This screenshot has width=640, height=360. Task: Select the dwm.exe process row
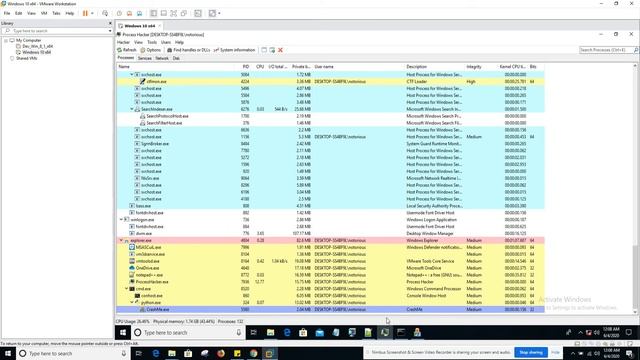(330, 233)
